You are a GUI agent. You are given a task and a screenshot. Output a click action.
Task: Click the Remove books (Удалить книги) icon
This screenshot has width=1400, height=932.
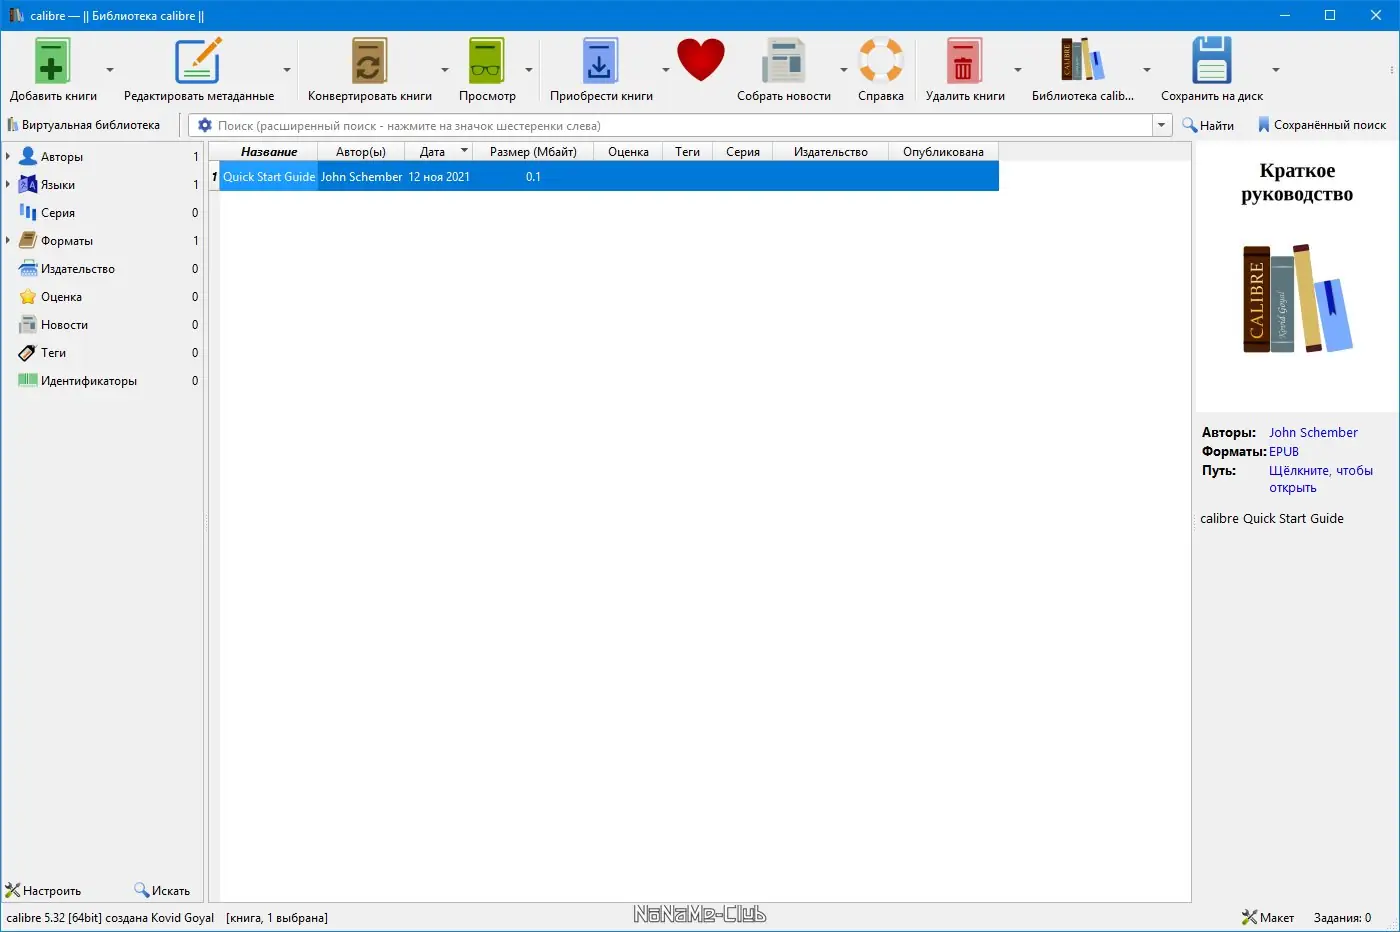[964, 61]
